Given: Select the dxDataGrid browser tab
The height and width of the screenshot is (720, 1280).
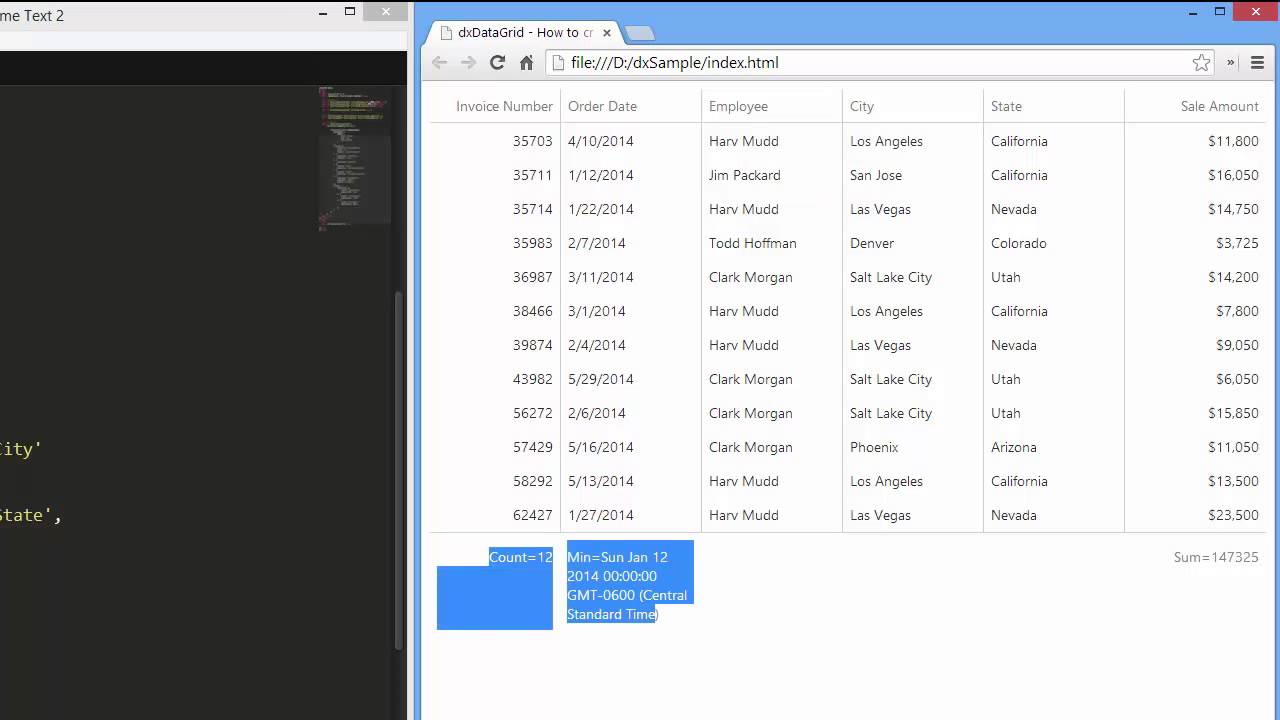Looking at the screenshot, I should (524, 32).
